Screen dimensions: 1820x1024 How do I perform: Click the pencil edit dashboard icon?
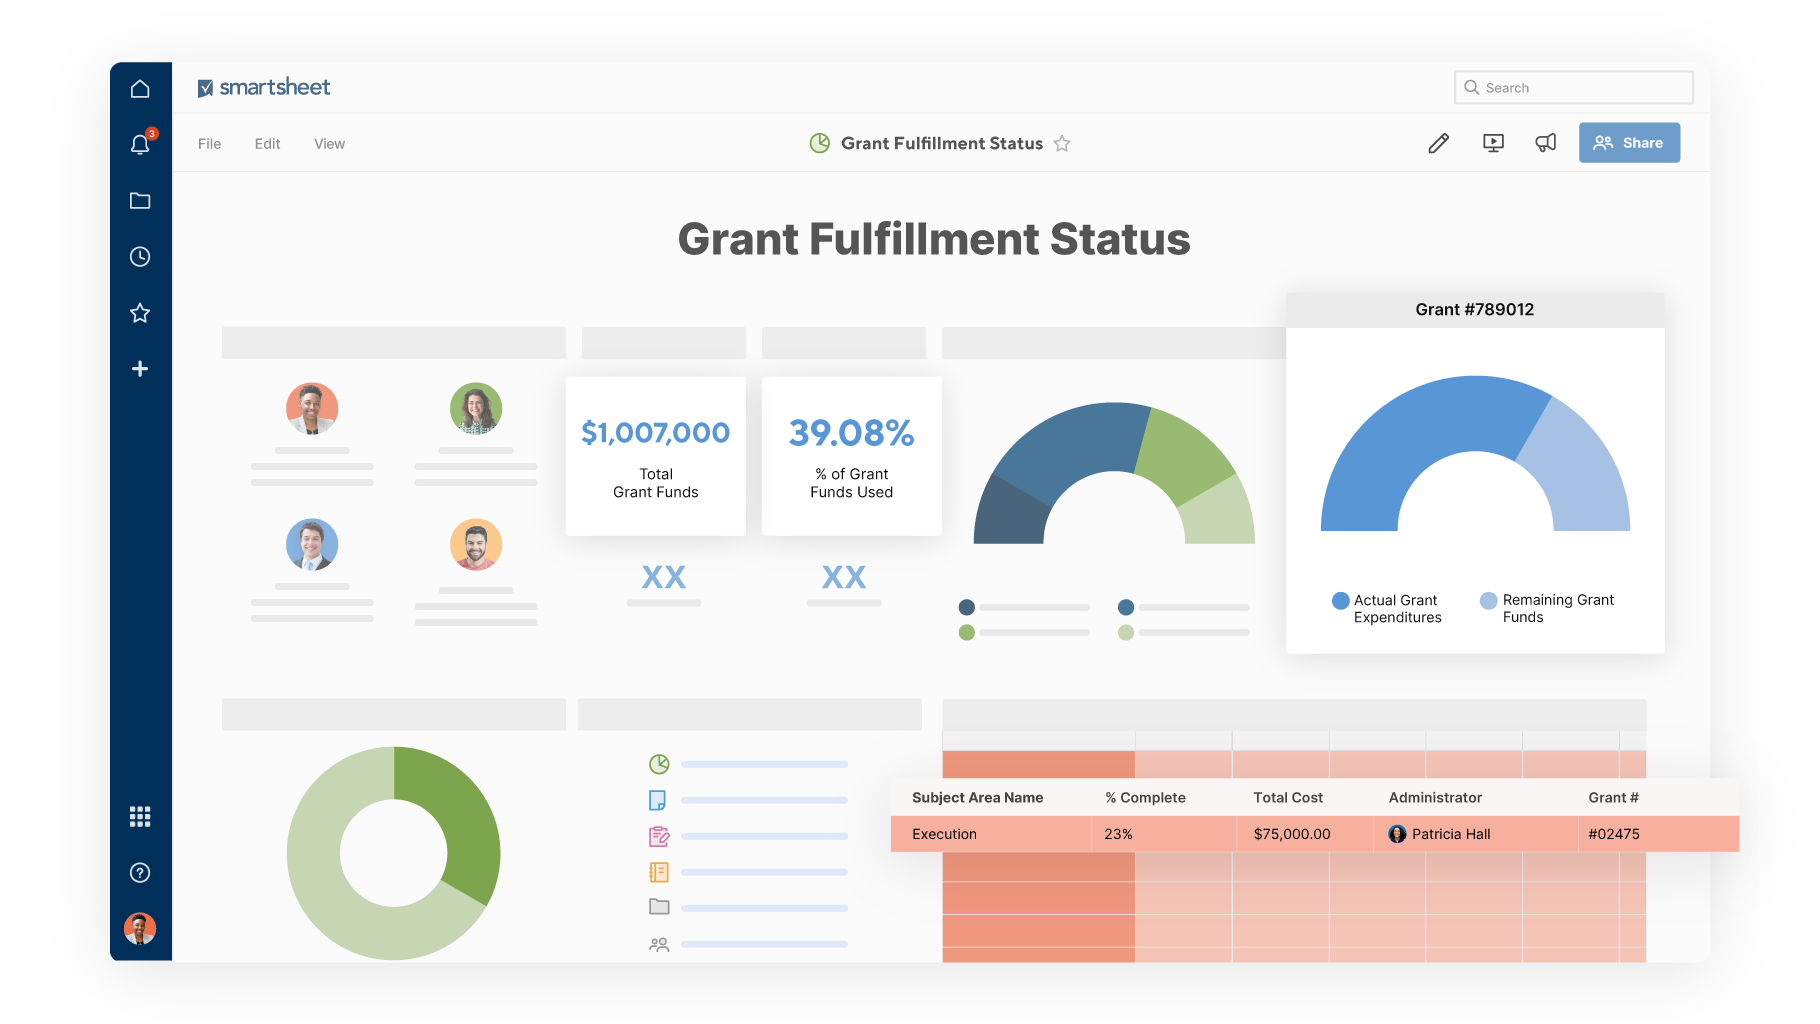1438,143
